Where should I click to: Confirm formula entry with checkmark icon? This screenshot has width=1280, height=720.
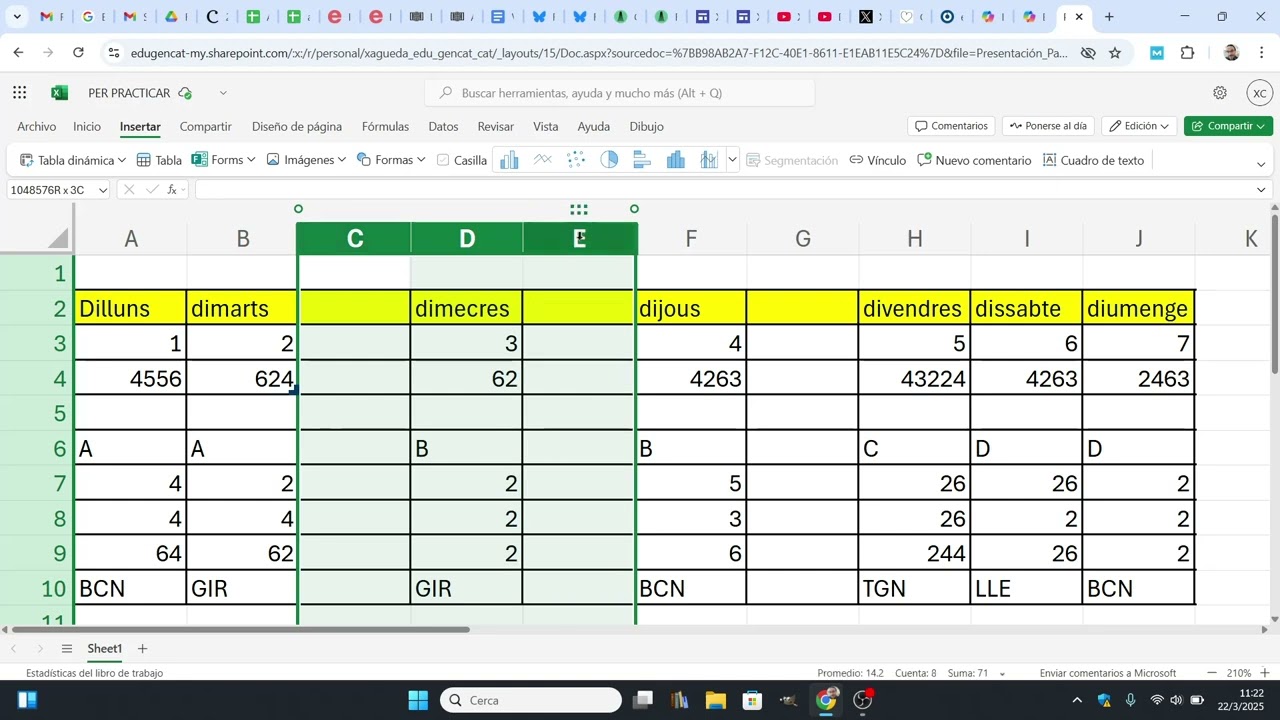[x=152, y=190]
